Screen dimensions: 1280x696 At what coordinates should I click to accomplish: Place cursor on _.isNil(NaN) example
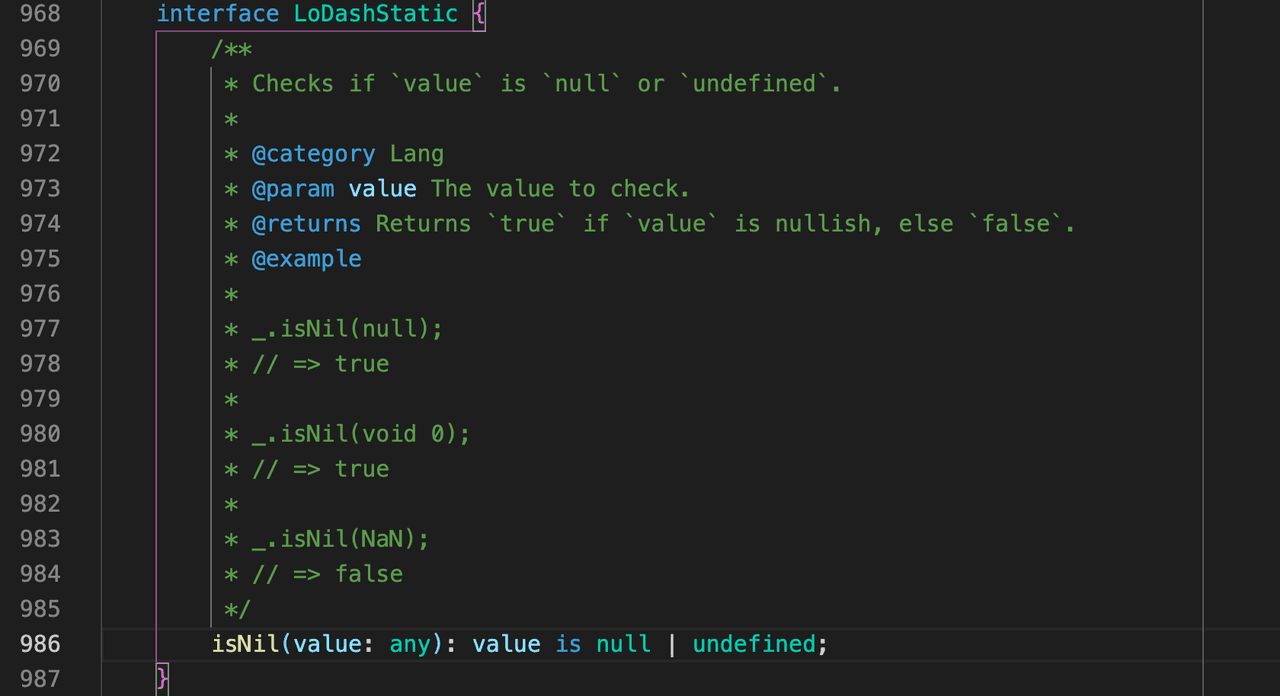[340, 539]
